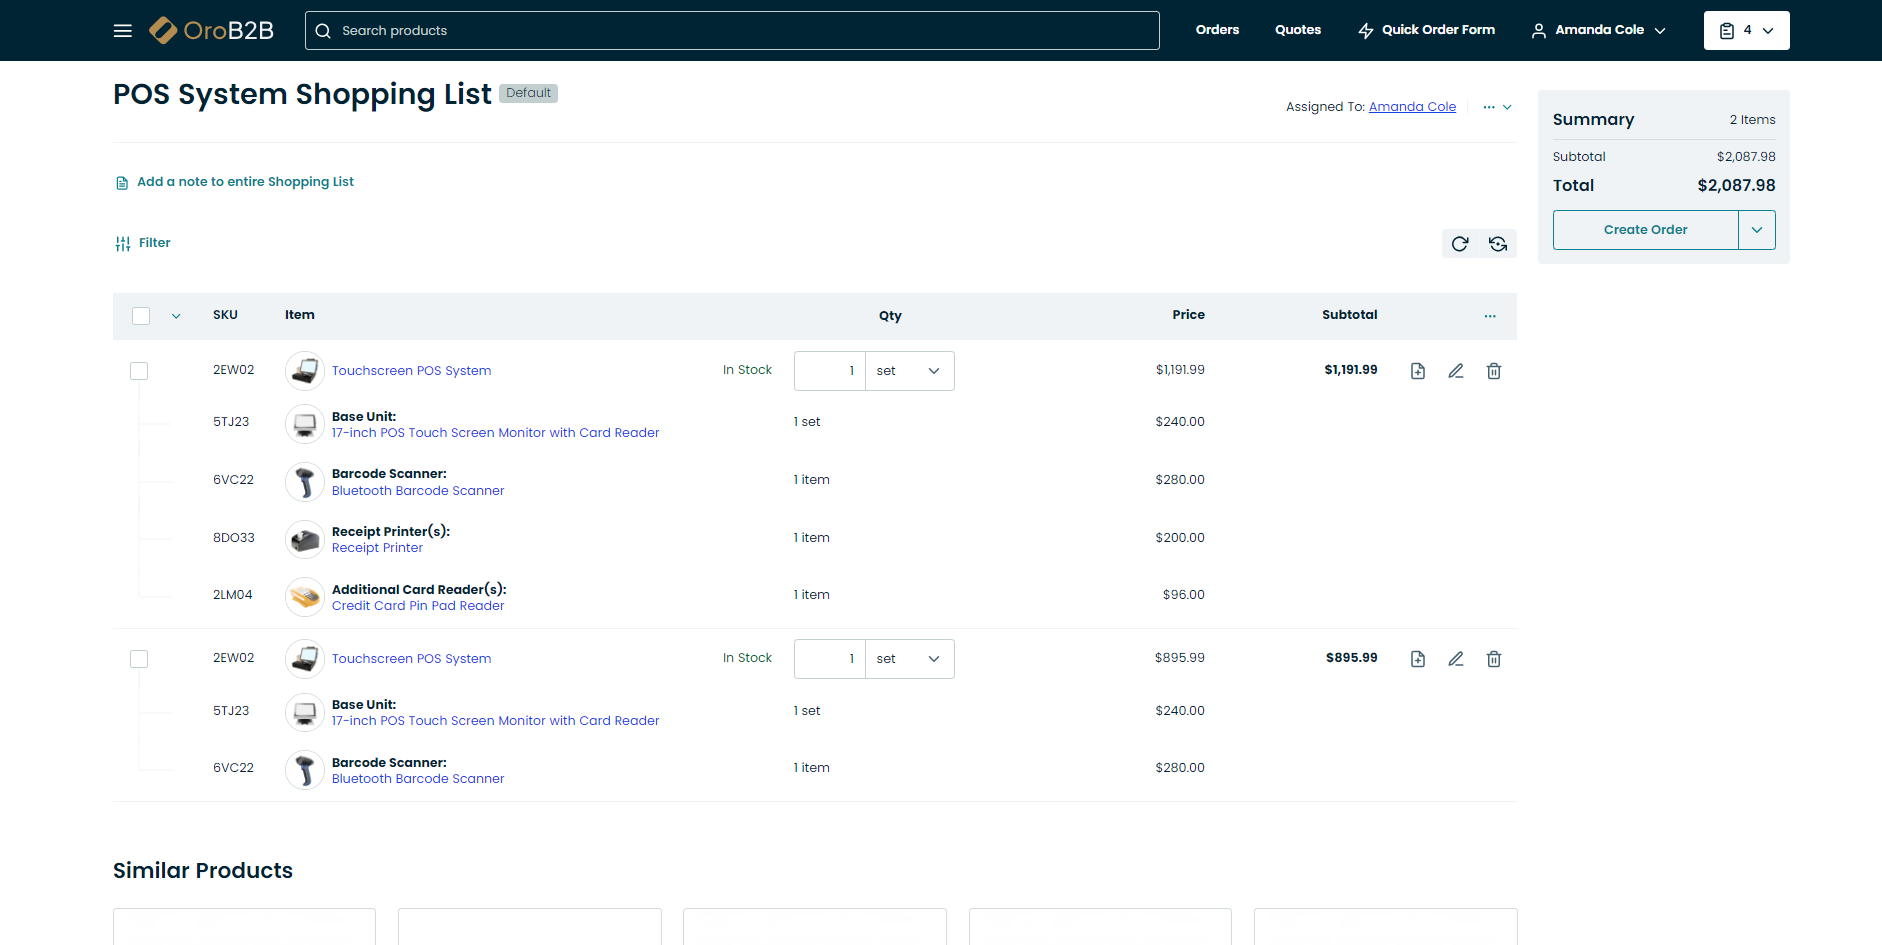Check the second Touchscreen POS System row
The width and height of the screenshot is (1882, 945).
click(139, 659)
